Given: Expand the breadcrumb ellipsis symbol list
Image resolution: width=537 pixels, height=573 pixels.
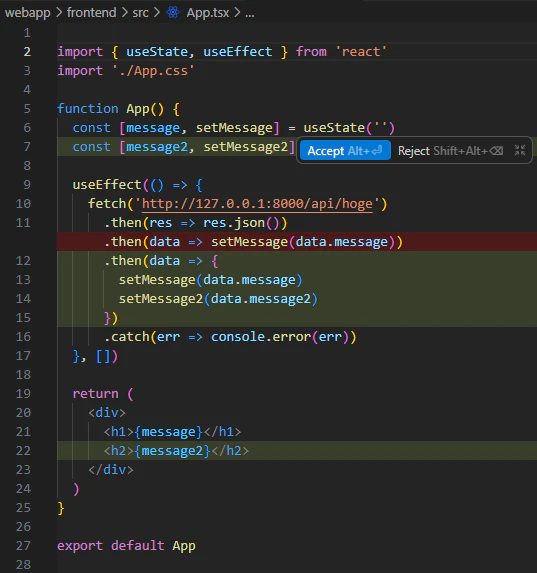Looking at the screenshot, I should point(250,13).
